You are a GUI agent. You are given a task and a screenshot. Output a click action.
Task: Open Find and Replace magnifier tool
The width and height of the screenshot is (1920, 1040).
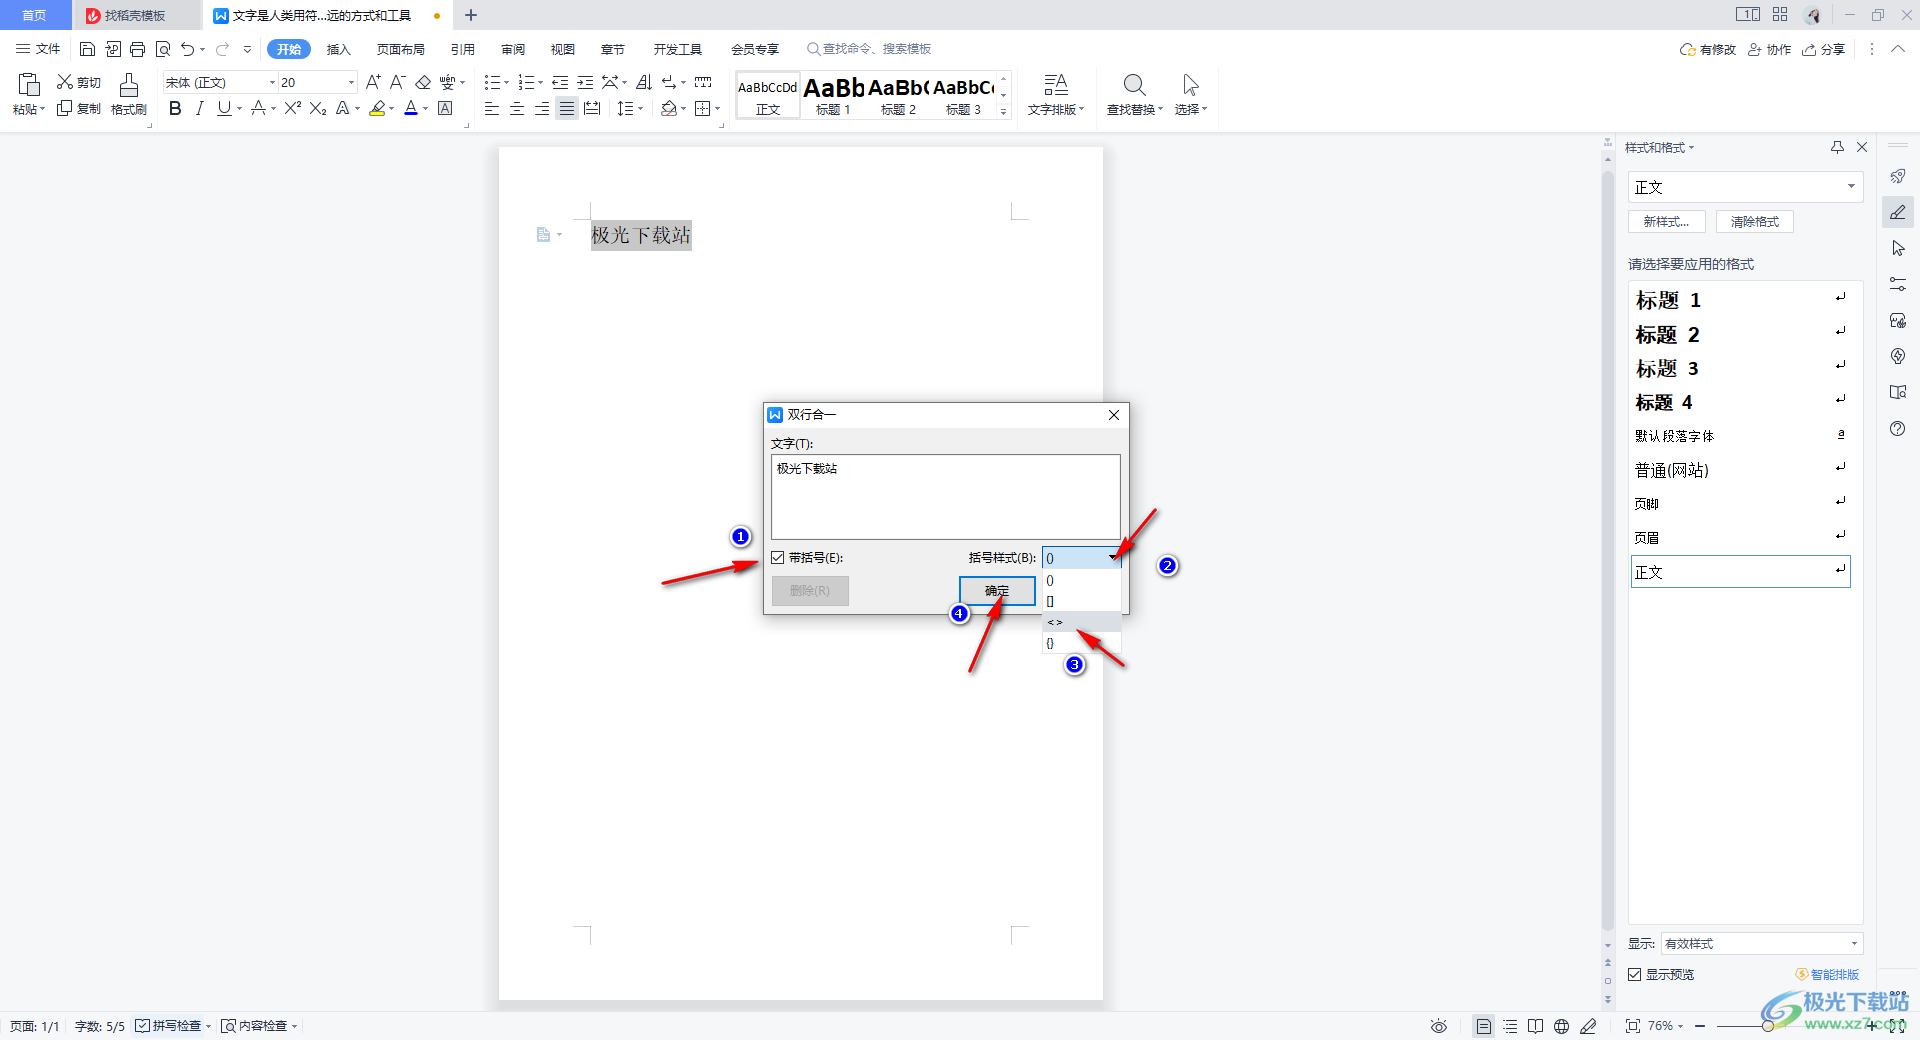tap(1134, 85)
